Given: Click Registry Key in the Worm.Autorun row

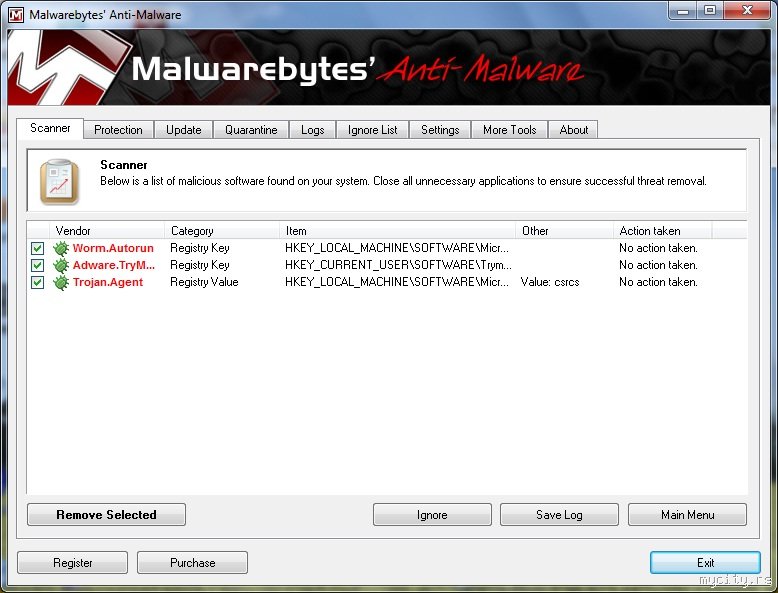Looking at the screenshot, I should pyautogui.click(x=199, y=248).
